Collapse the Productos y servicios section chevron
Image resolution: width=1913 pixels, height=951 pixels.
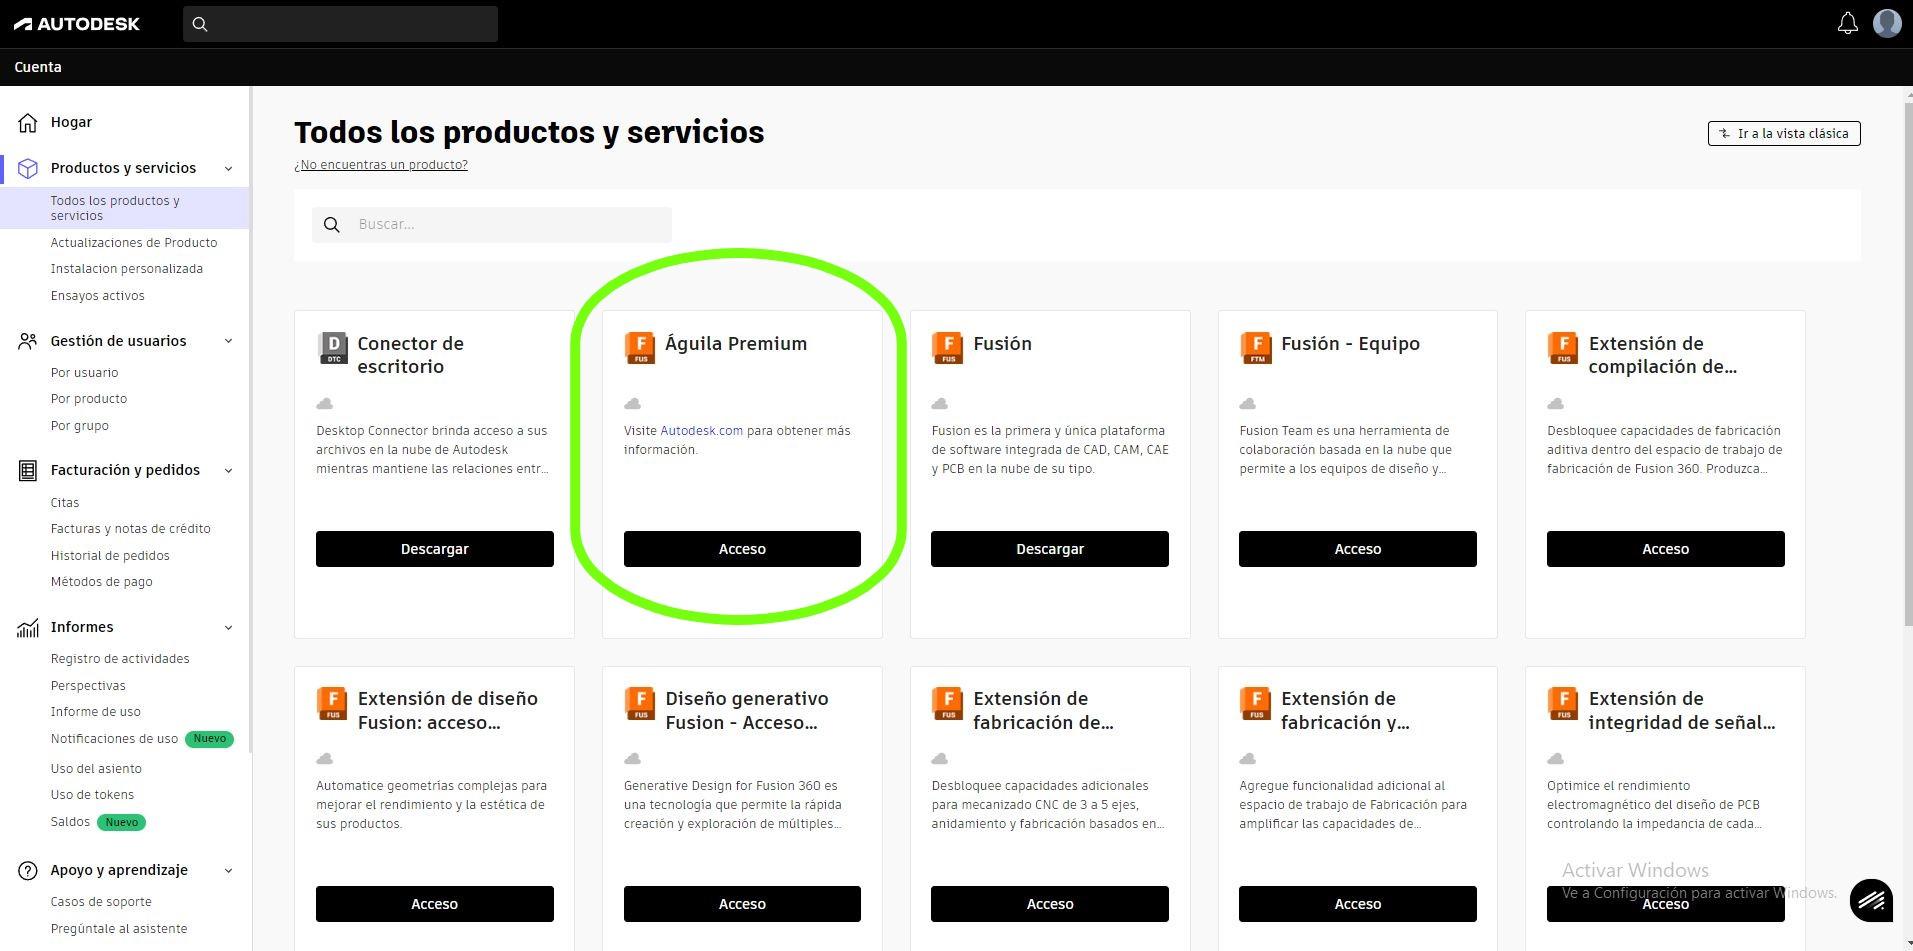[x=228, y=168]
